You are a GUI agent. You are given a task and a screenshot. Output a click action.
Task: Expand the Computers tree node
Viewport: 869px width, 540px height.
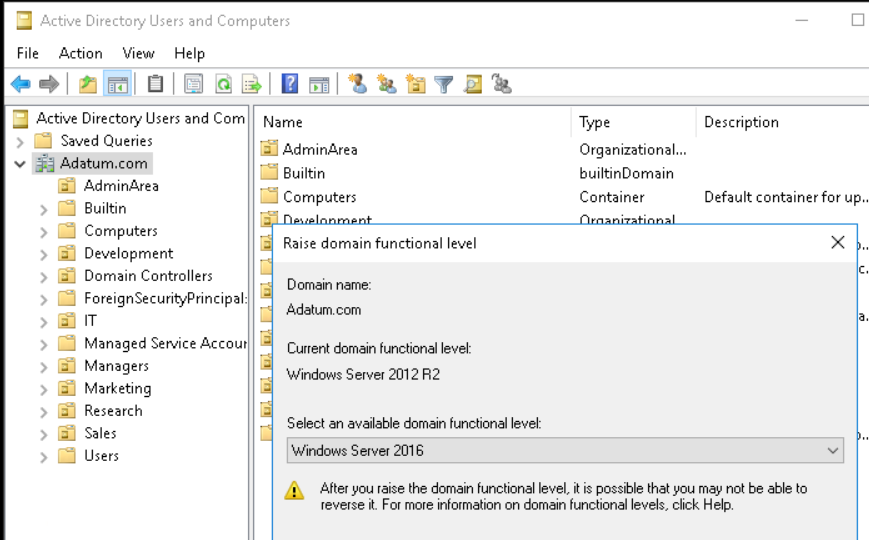[x=44, y=232]
